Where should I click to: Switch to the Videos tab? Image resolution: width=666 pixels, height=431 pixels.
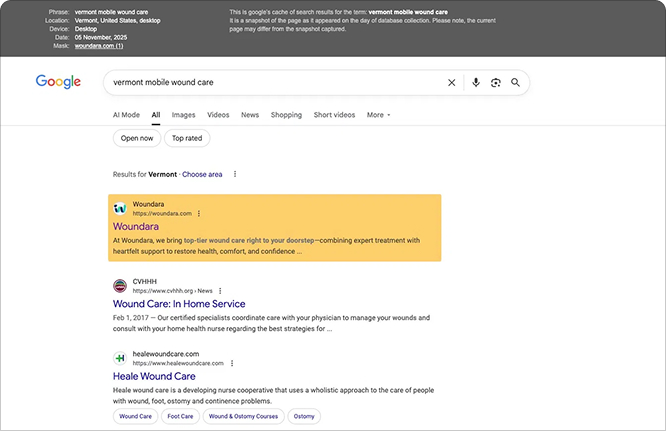218,115
